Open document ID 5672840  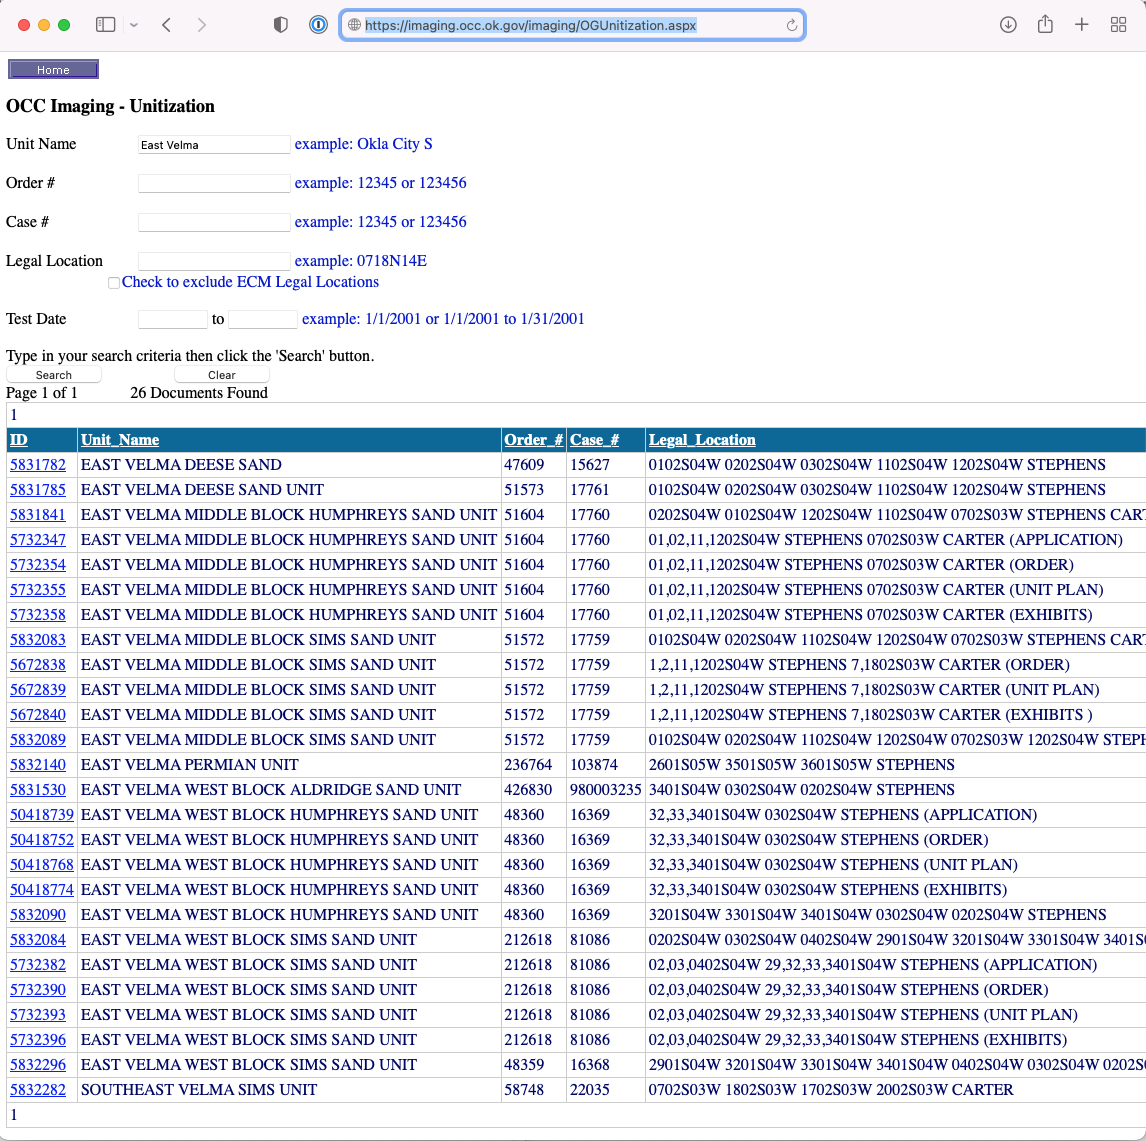coord(38,715)
